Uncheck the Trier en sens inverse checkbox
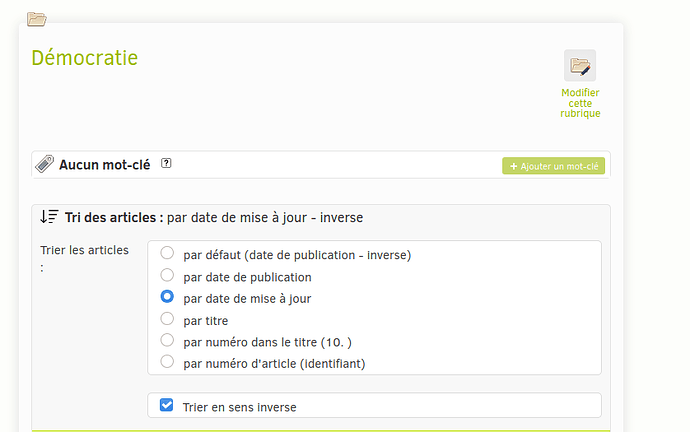690x432 pixels. (x=166, y=405)
